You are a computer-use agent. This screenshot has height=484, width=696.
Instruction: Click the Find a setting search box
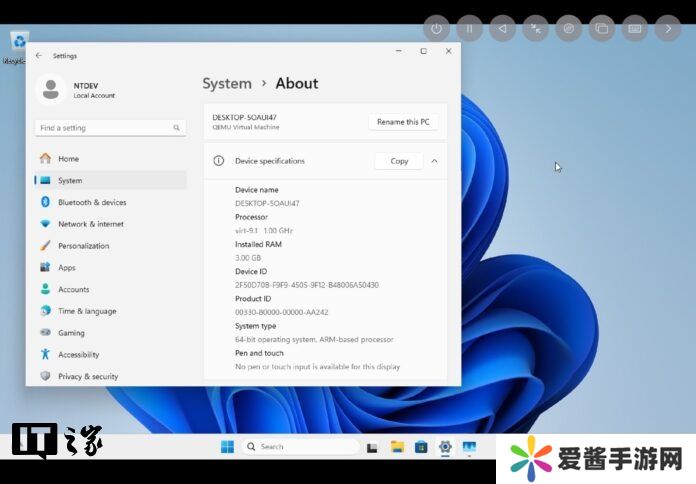point(105,128)
